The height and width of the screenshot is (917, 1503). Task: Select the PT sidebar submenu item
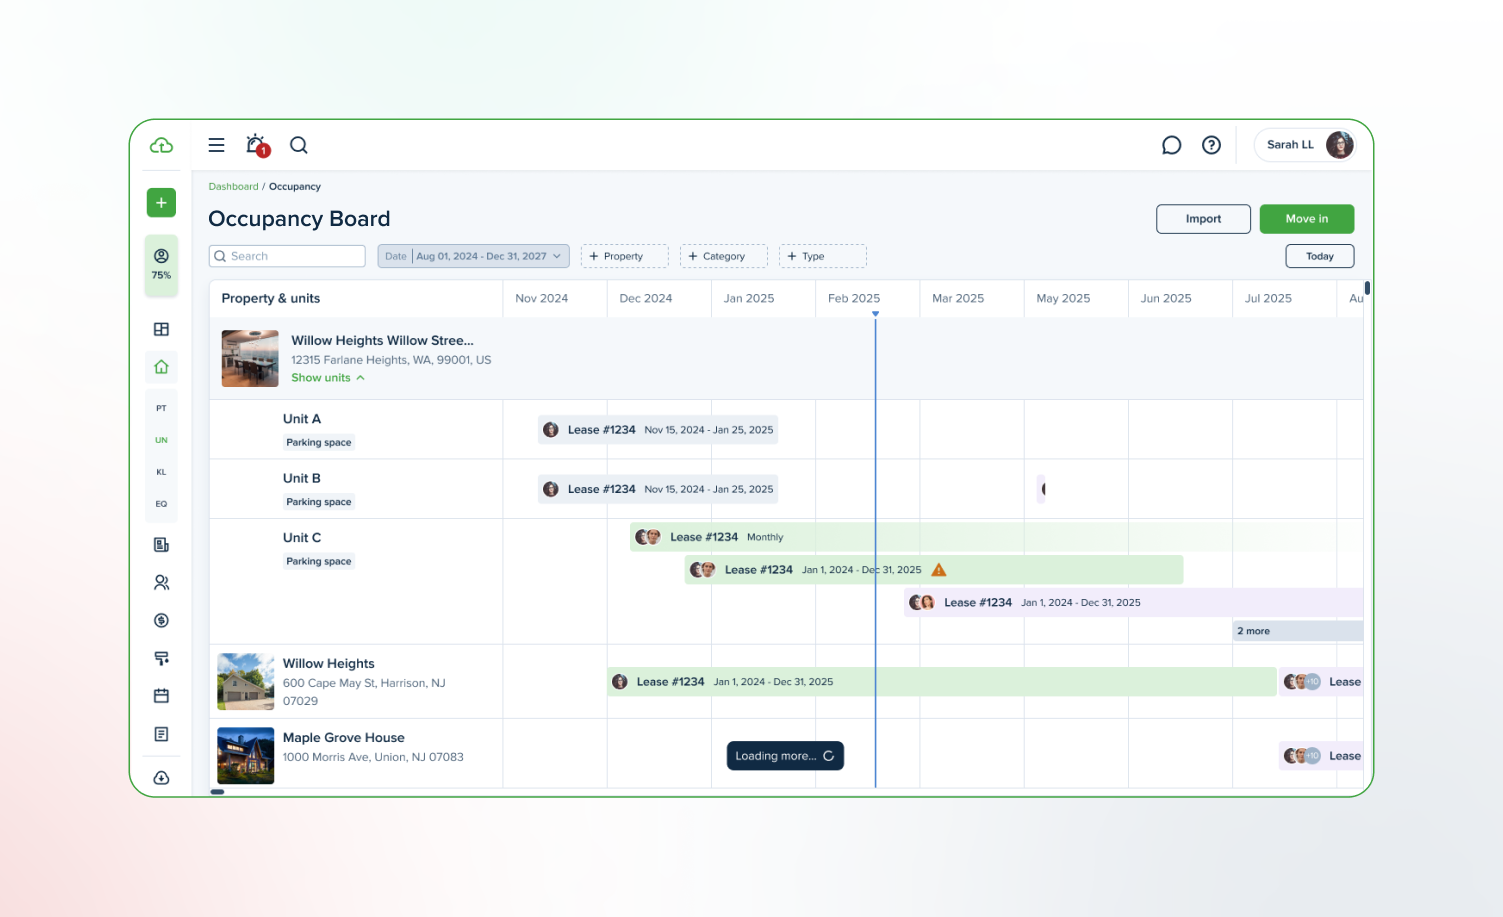tap(161, 408)
